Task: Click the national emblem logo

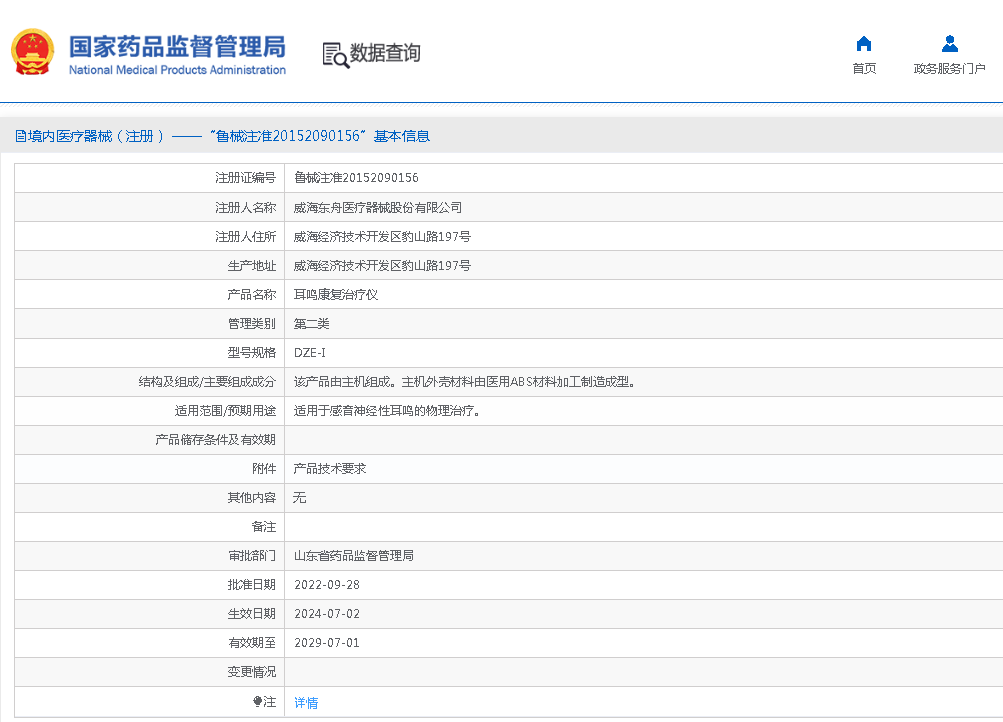Action: [x=33, y=52]
